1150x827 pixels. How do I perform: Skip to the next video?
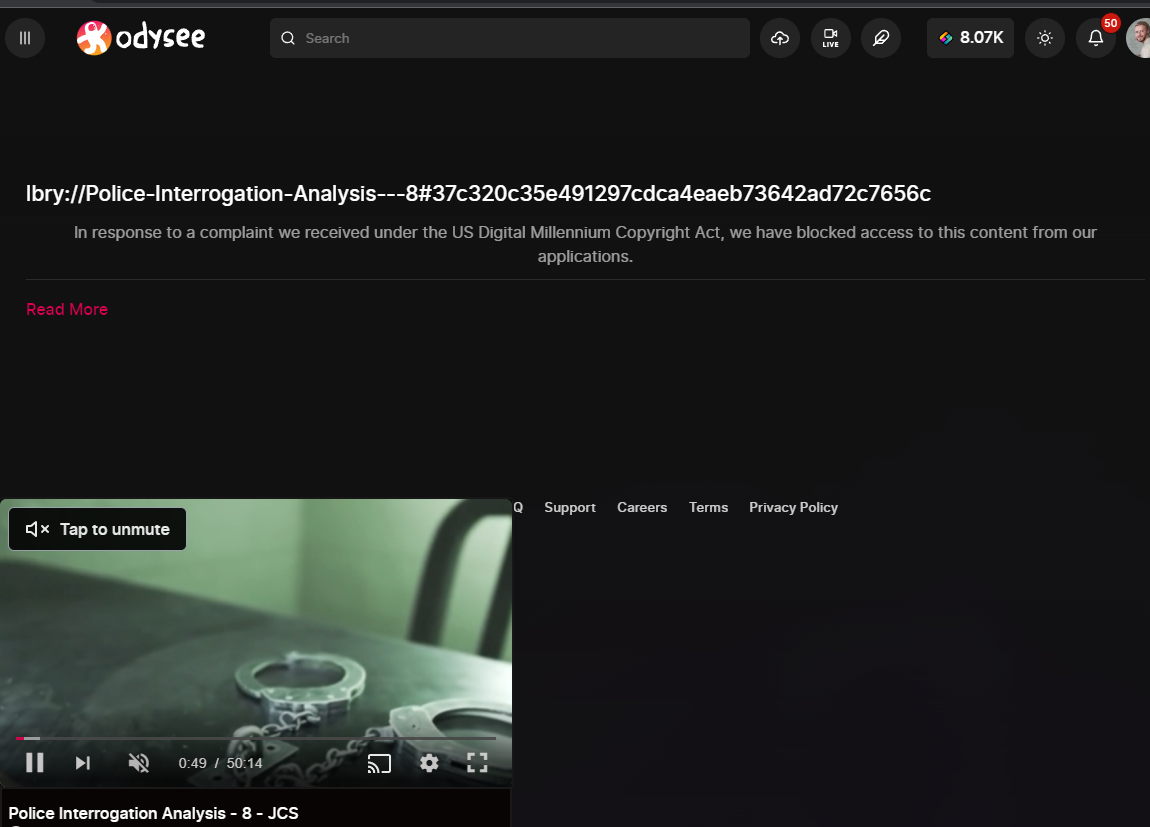tap(81, 762)
